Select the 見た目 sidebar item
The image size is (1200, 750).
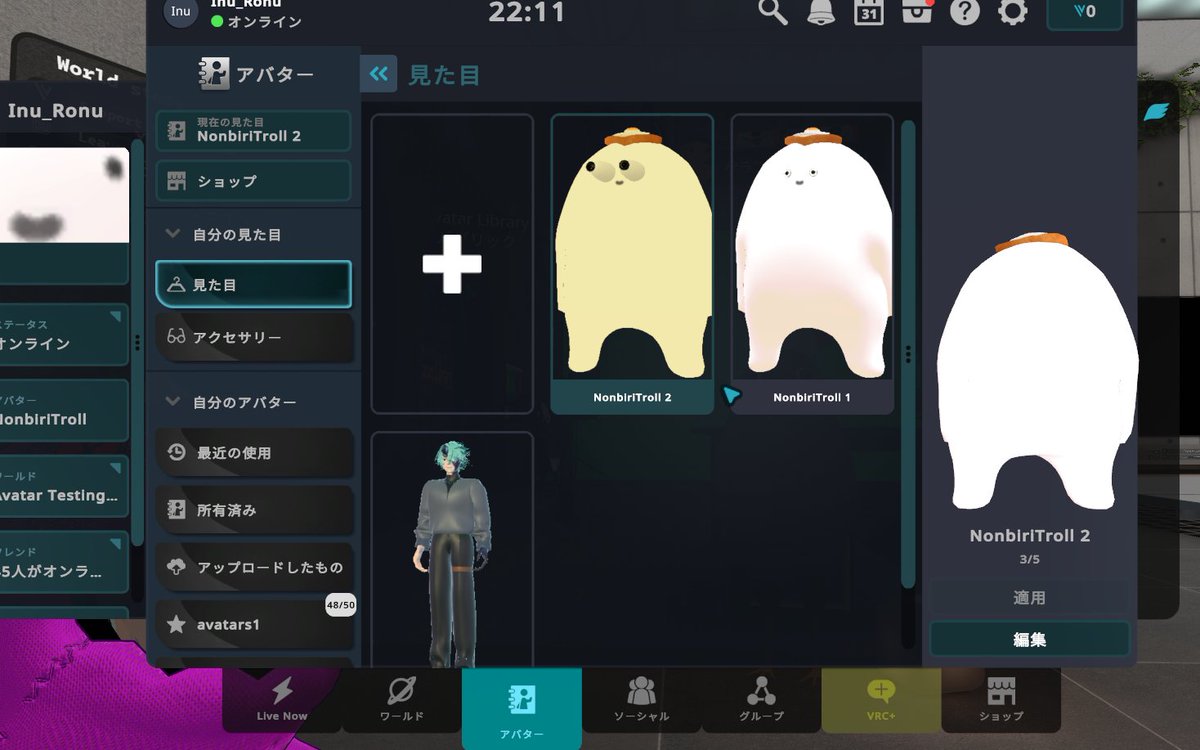(253, 284)
